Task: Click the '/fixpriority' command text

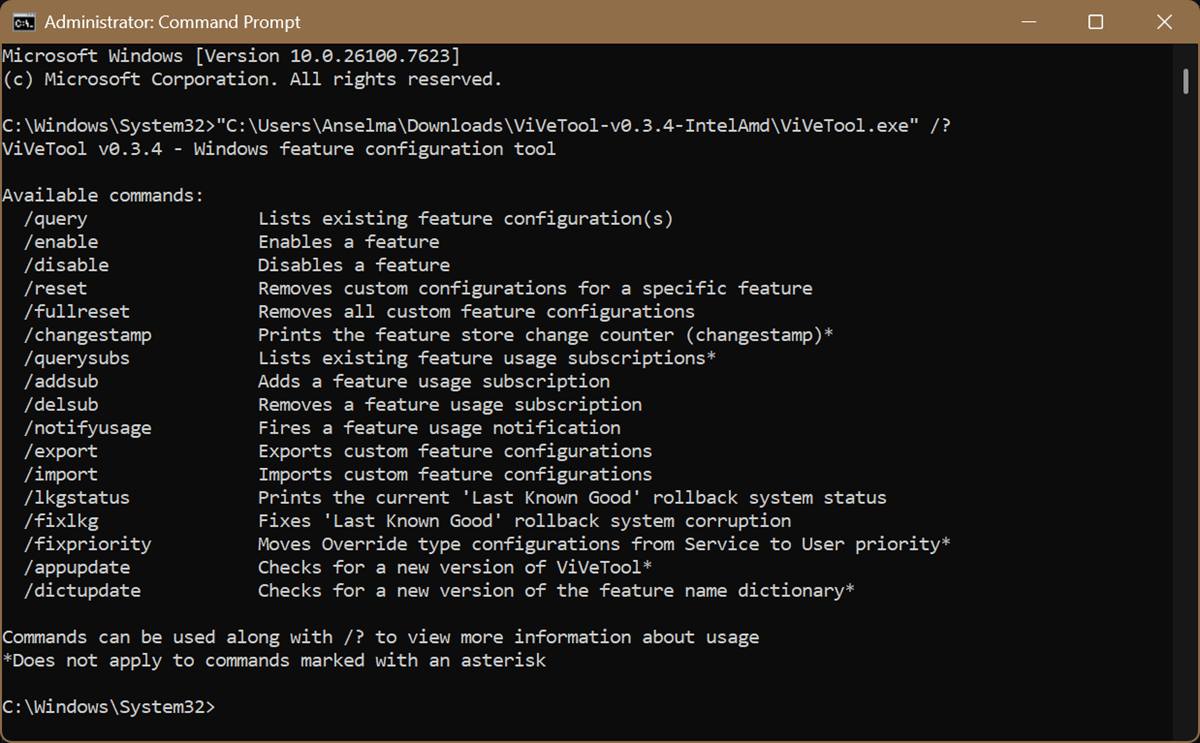Action: [88, 544]
